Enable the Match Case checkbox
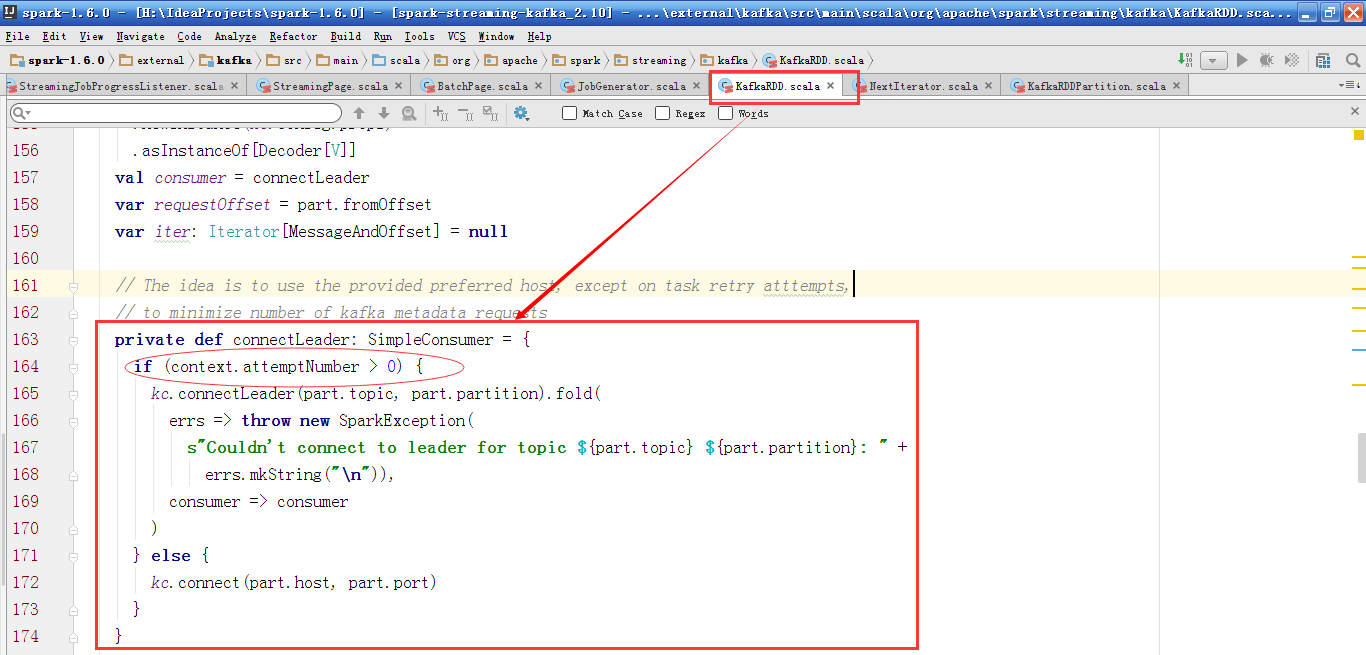Screen dimensions: 1366x655 pos(570,113)
